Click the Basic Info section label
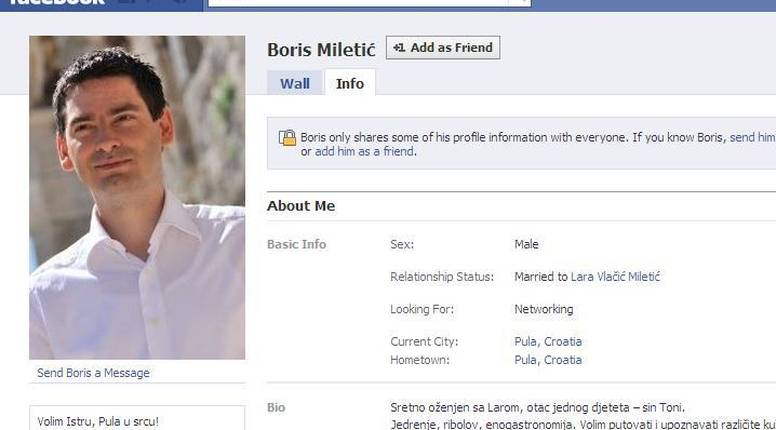Image resolution: width=776 pixels, height=430 pixels. pos(296,245)
